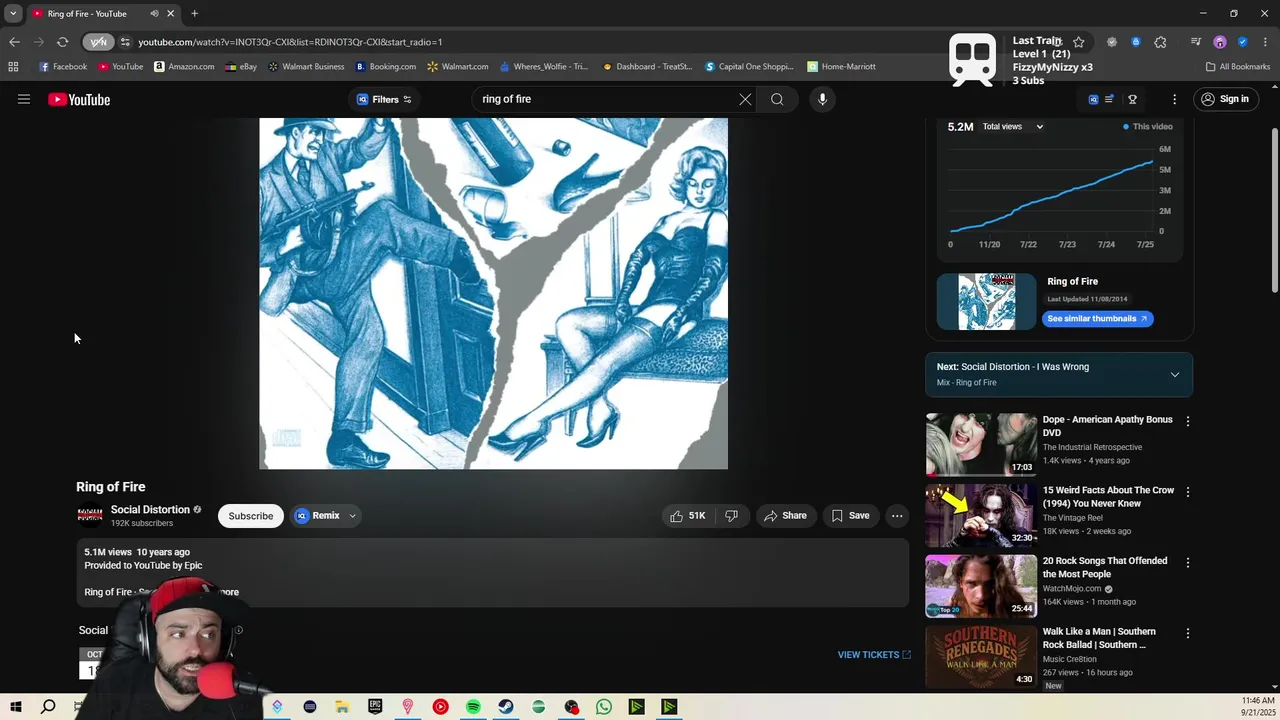Open options for Walk Like a Man video
Viewport: 1280px width, 720px height.
tap(1187, 633)
